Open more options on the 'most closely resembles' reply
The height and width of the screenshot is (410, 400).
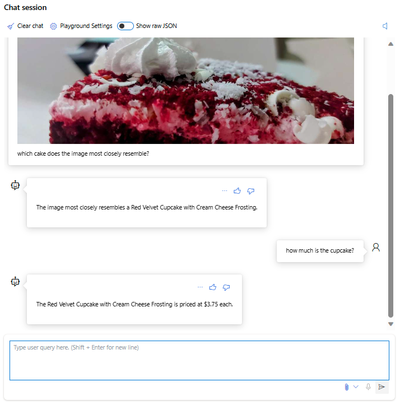click(x=224, y=191)
